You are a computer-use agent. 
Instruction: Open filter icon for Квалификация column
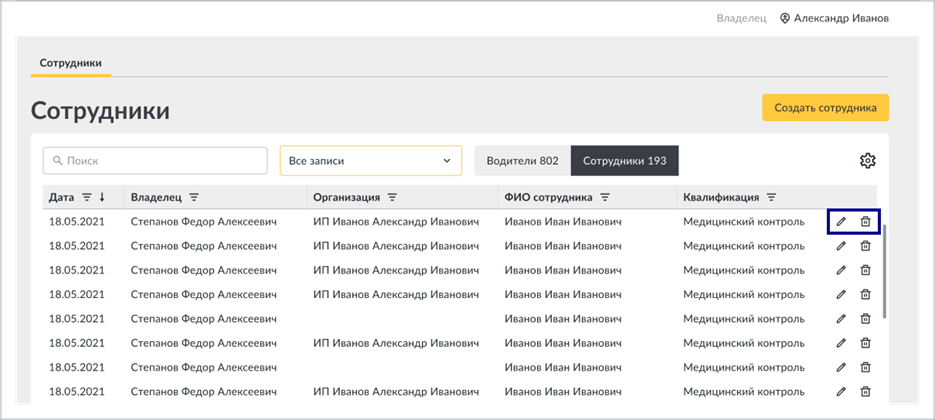pos(771,197)
